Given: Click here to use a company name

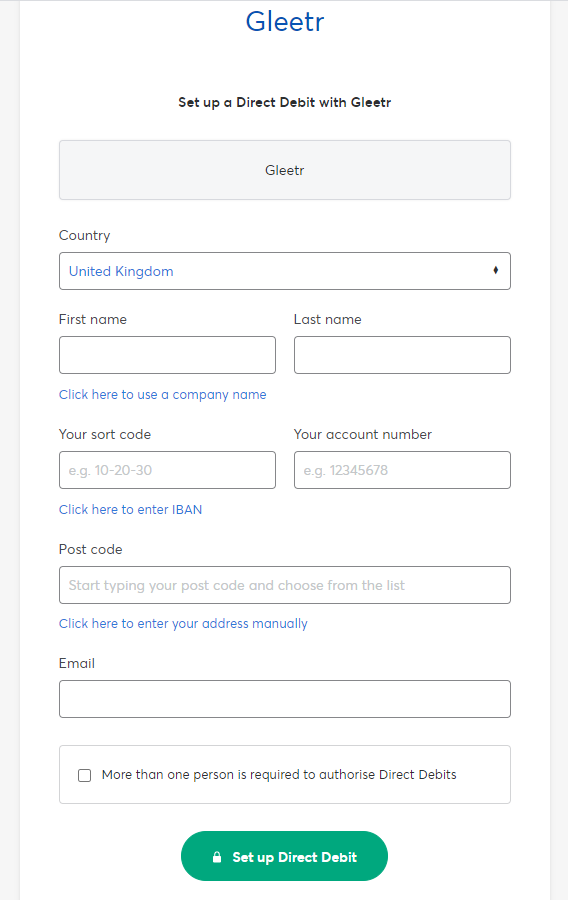Looking at the screenshot, I should click(162, 394).
